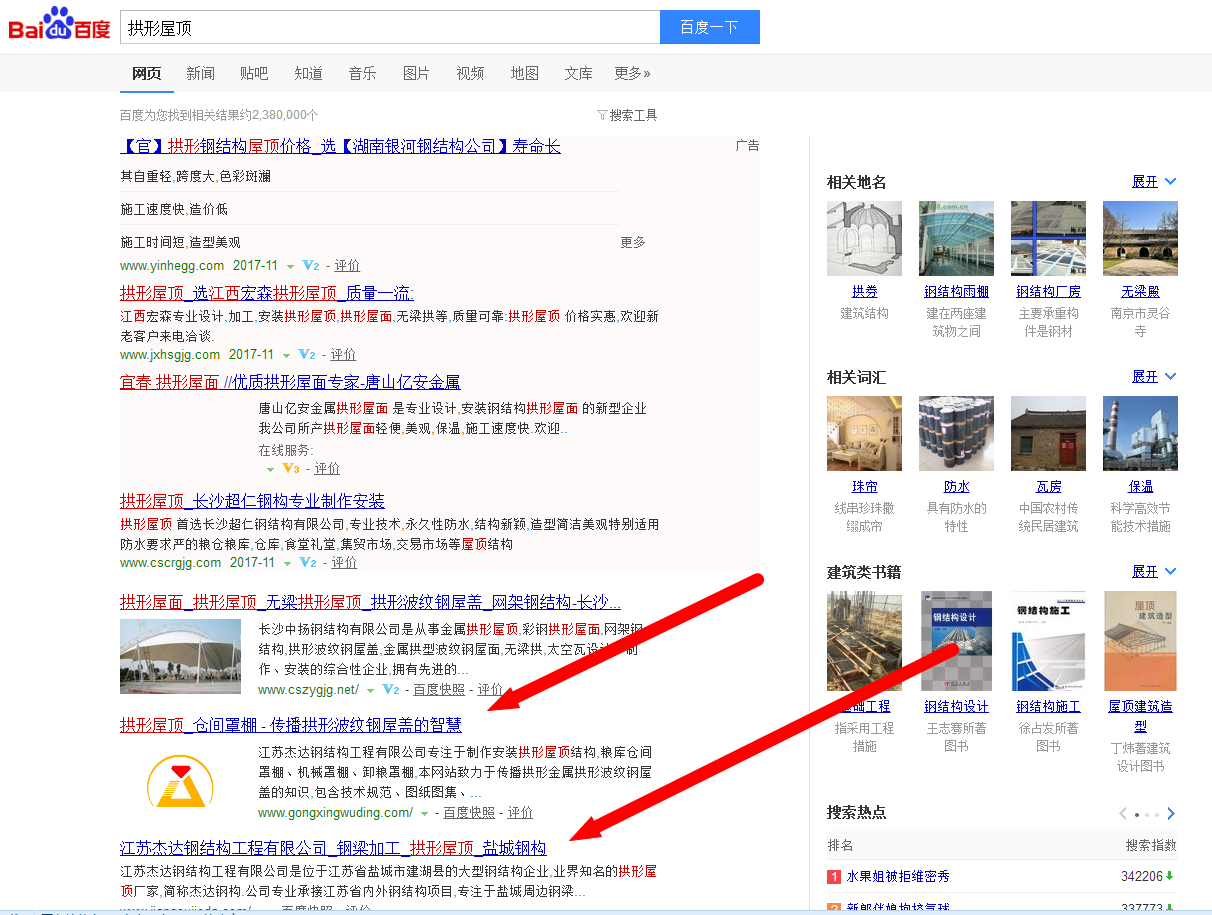This screenshot has height=915, width=1212.
Task: Select the 无梁殿 thumbnail image
Action: 1140,238
